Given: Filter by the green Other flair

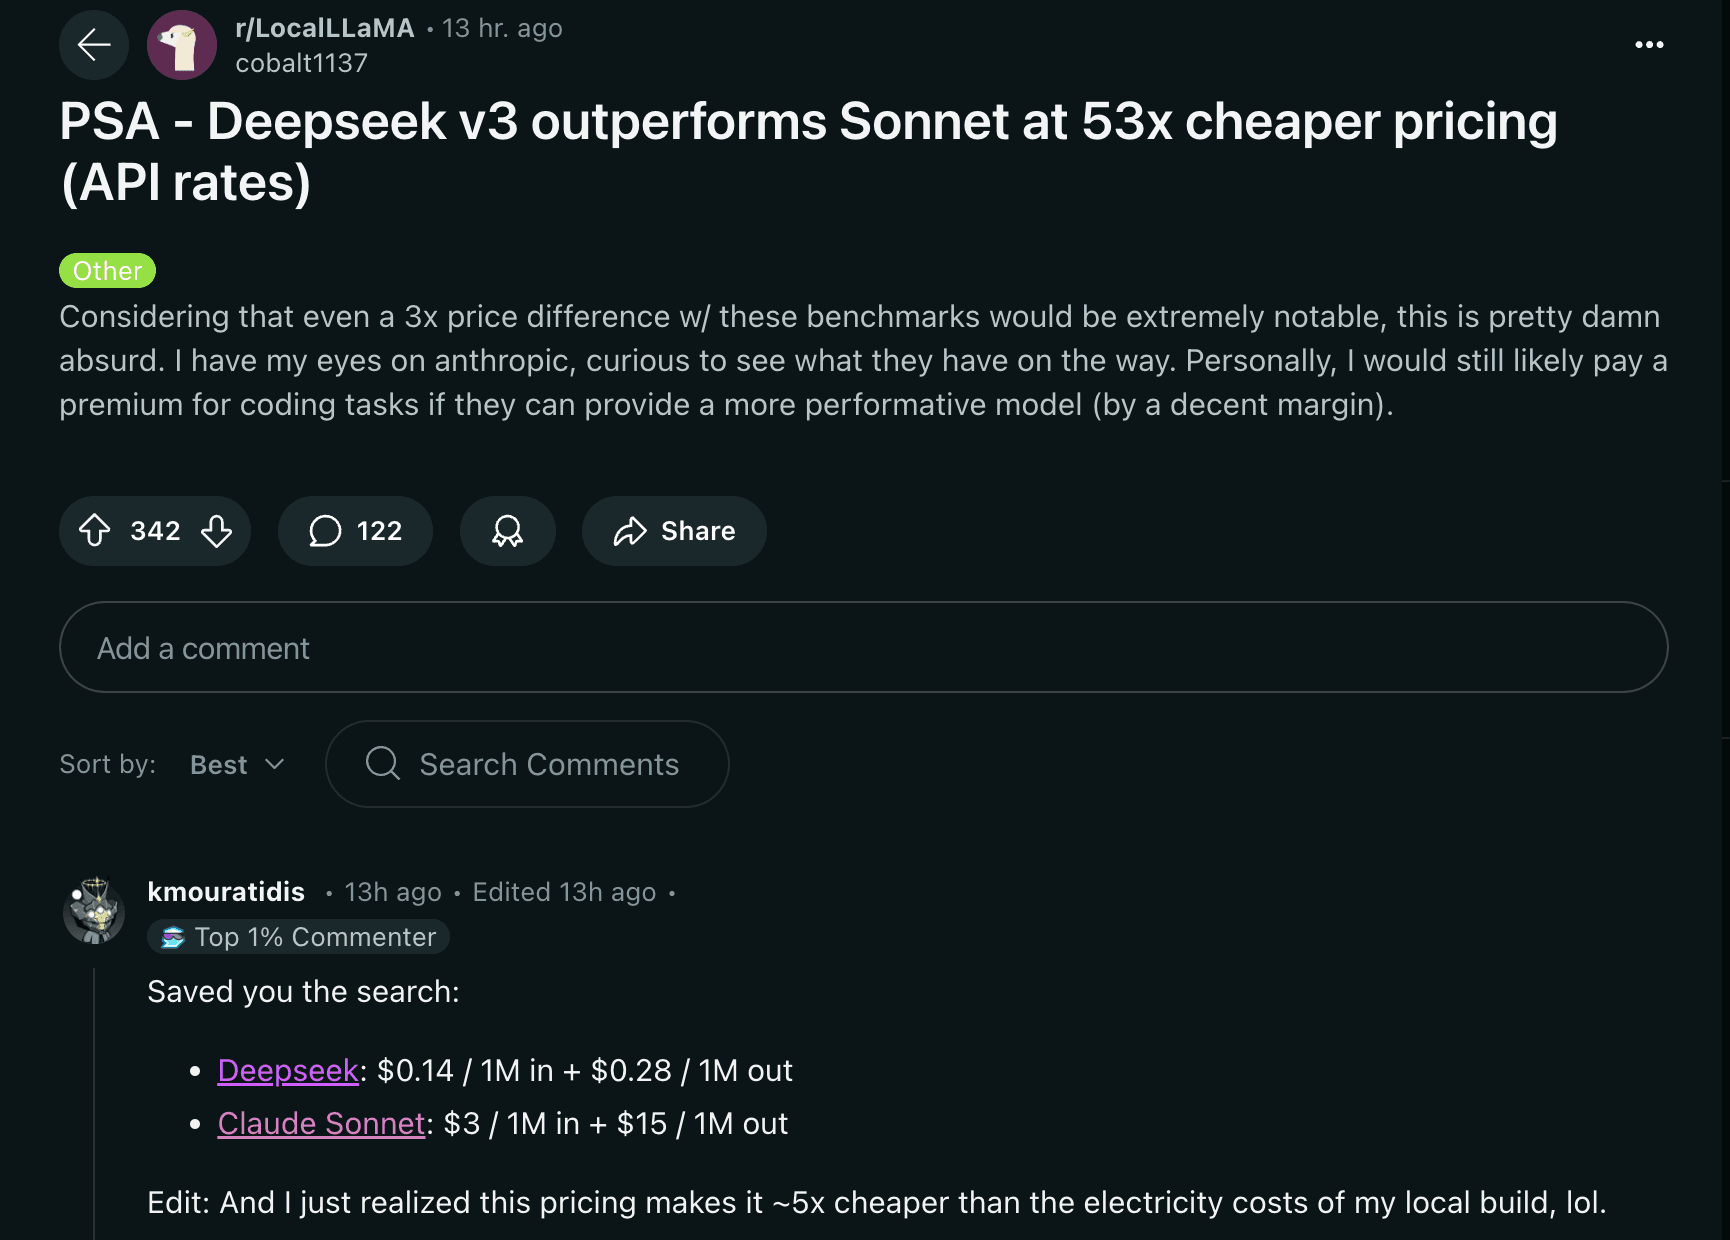Looking at the screenshot, I should click(107, 271).
